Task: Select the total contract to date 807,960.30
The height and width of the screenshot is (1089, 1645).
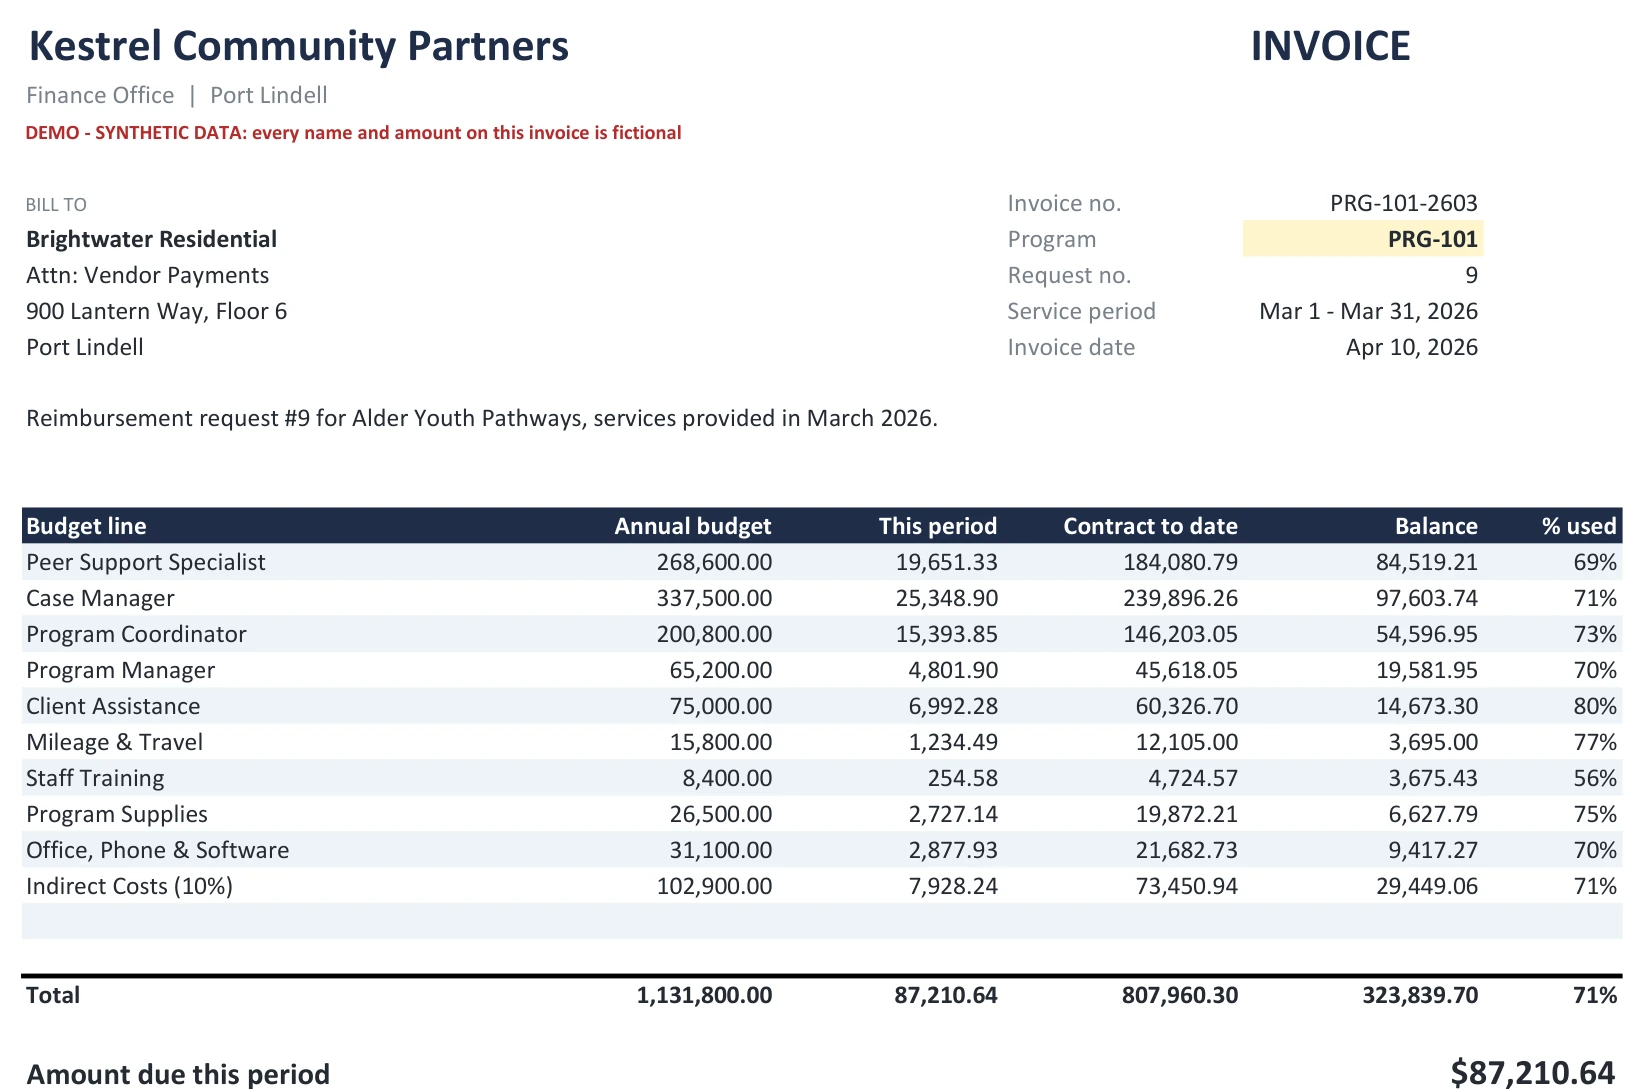Action: pyautogui.click(x=1180, y=995)
